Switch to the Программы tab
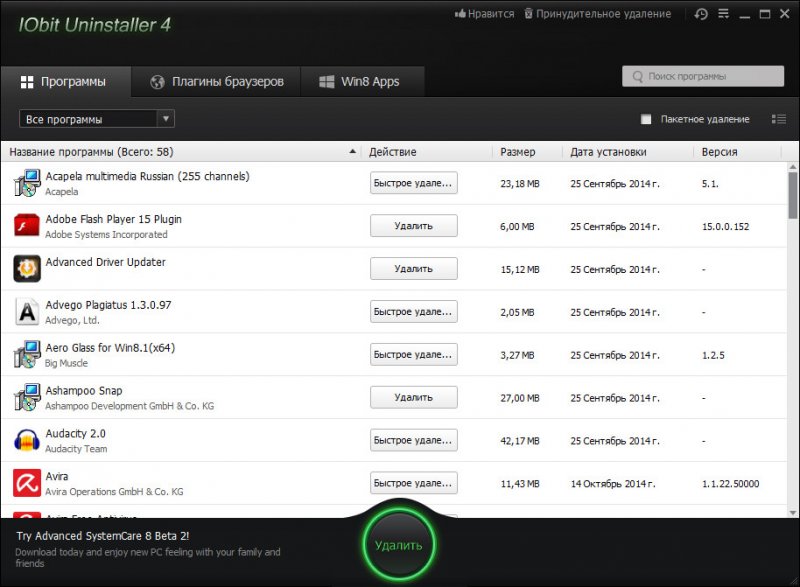Image resolution: width=800 pixels, height=587 pixels. click(x=66, y=82)
